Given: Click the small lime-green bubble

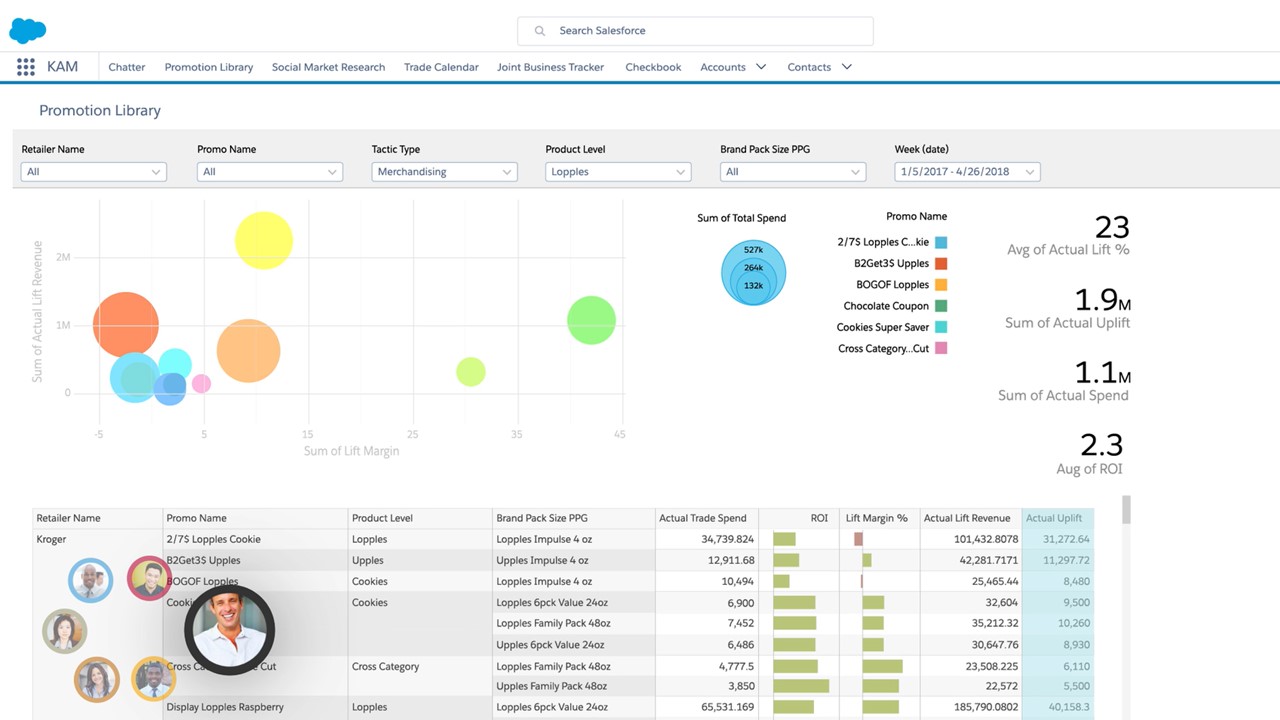Looking at the screenshot, I should coord(471,372).
